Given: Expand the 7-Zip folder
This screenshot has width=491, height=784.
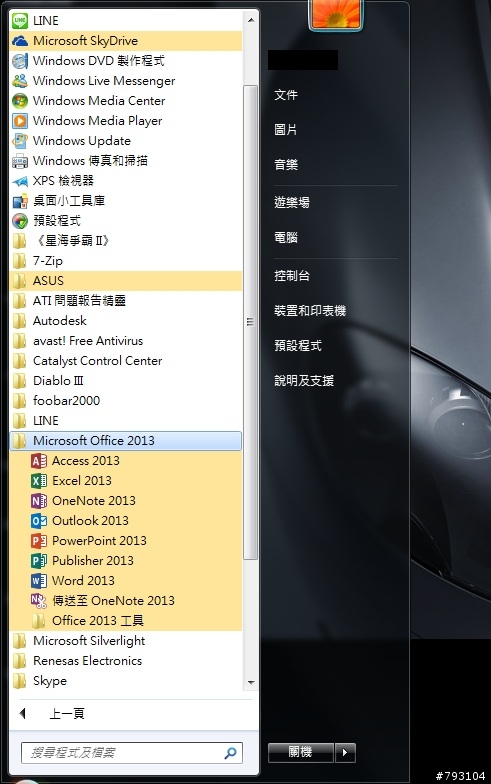Looking at the screenshot, I should point(125,260).
